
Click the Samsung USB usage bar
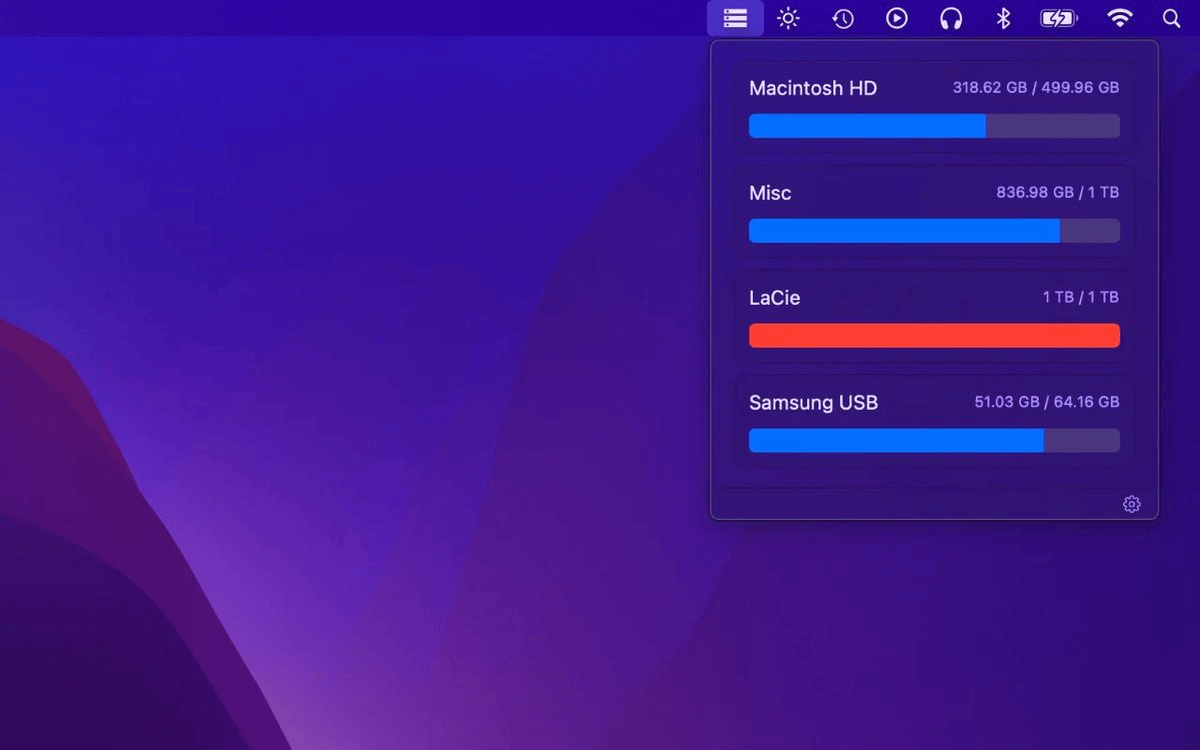point(934,441)
